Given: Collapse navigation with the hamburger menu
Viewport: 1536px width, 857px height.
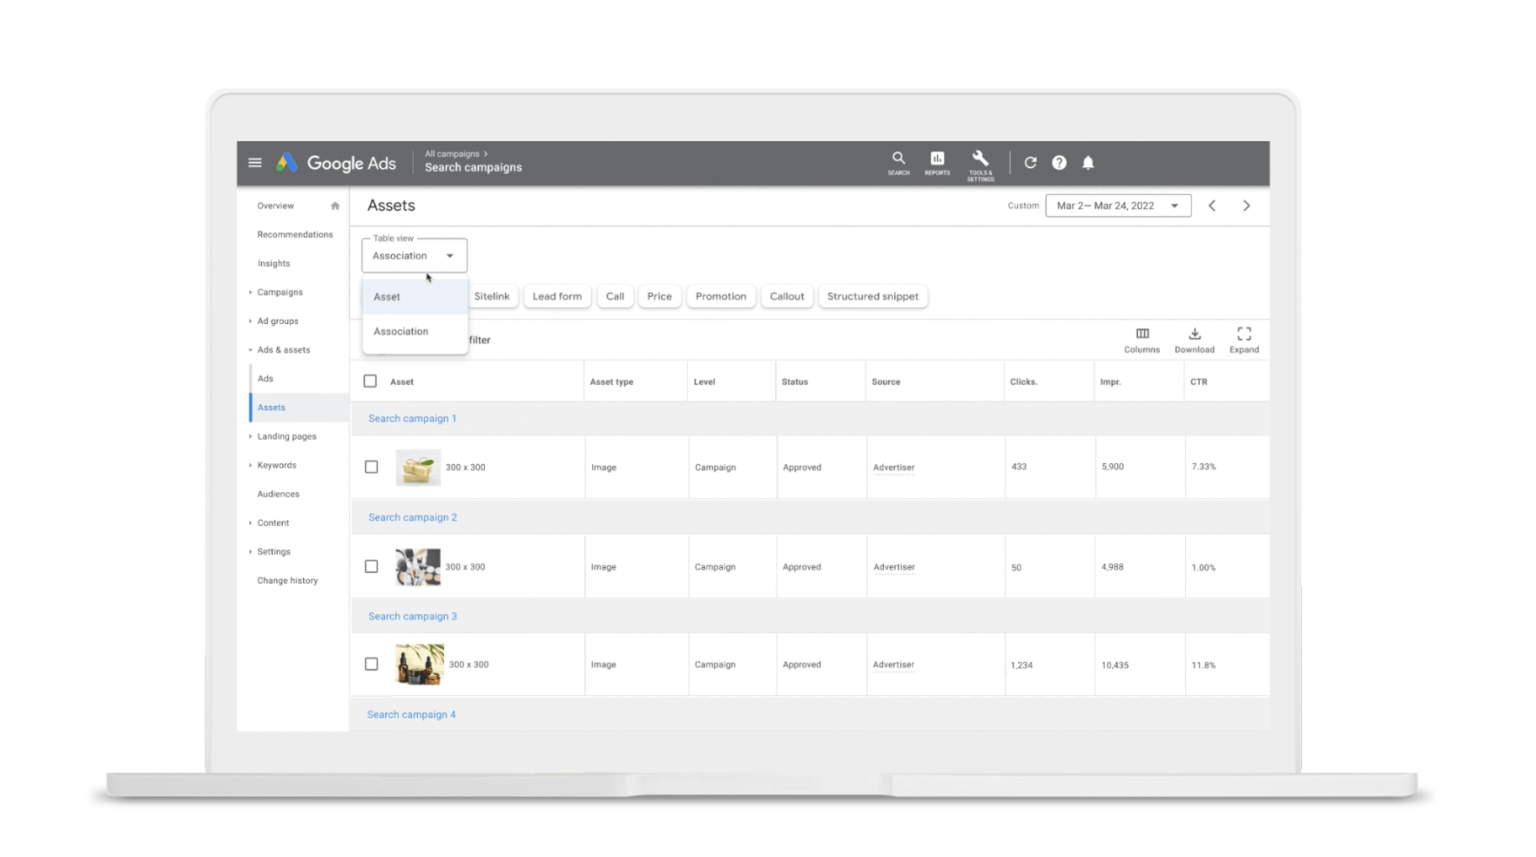Looking at the screenshot, I should [255, 162].
